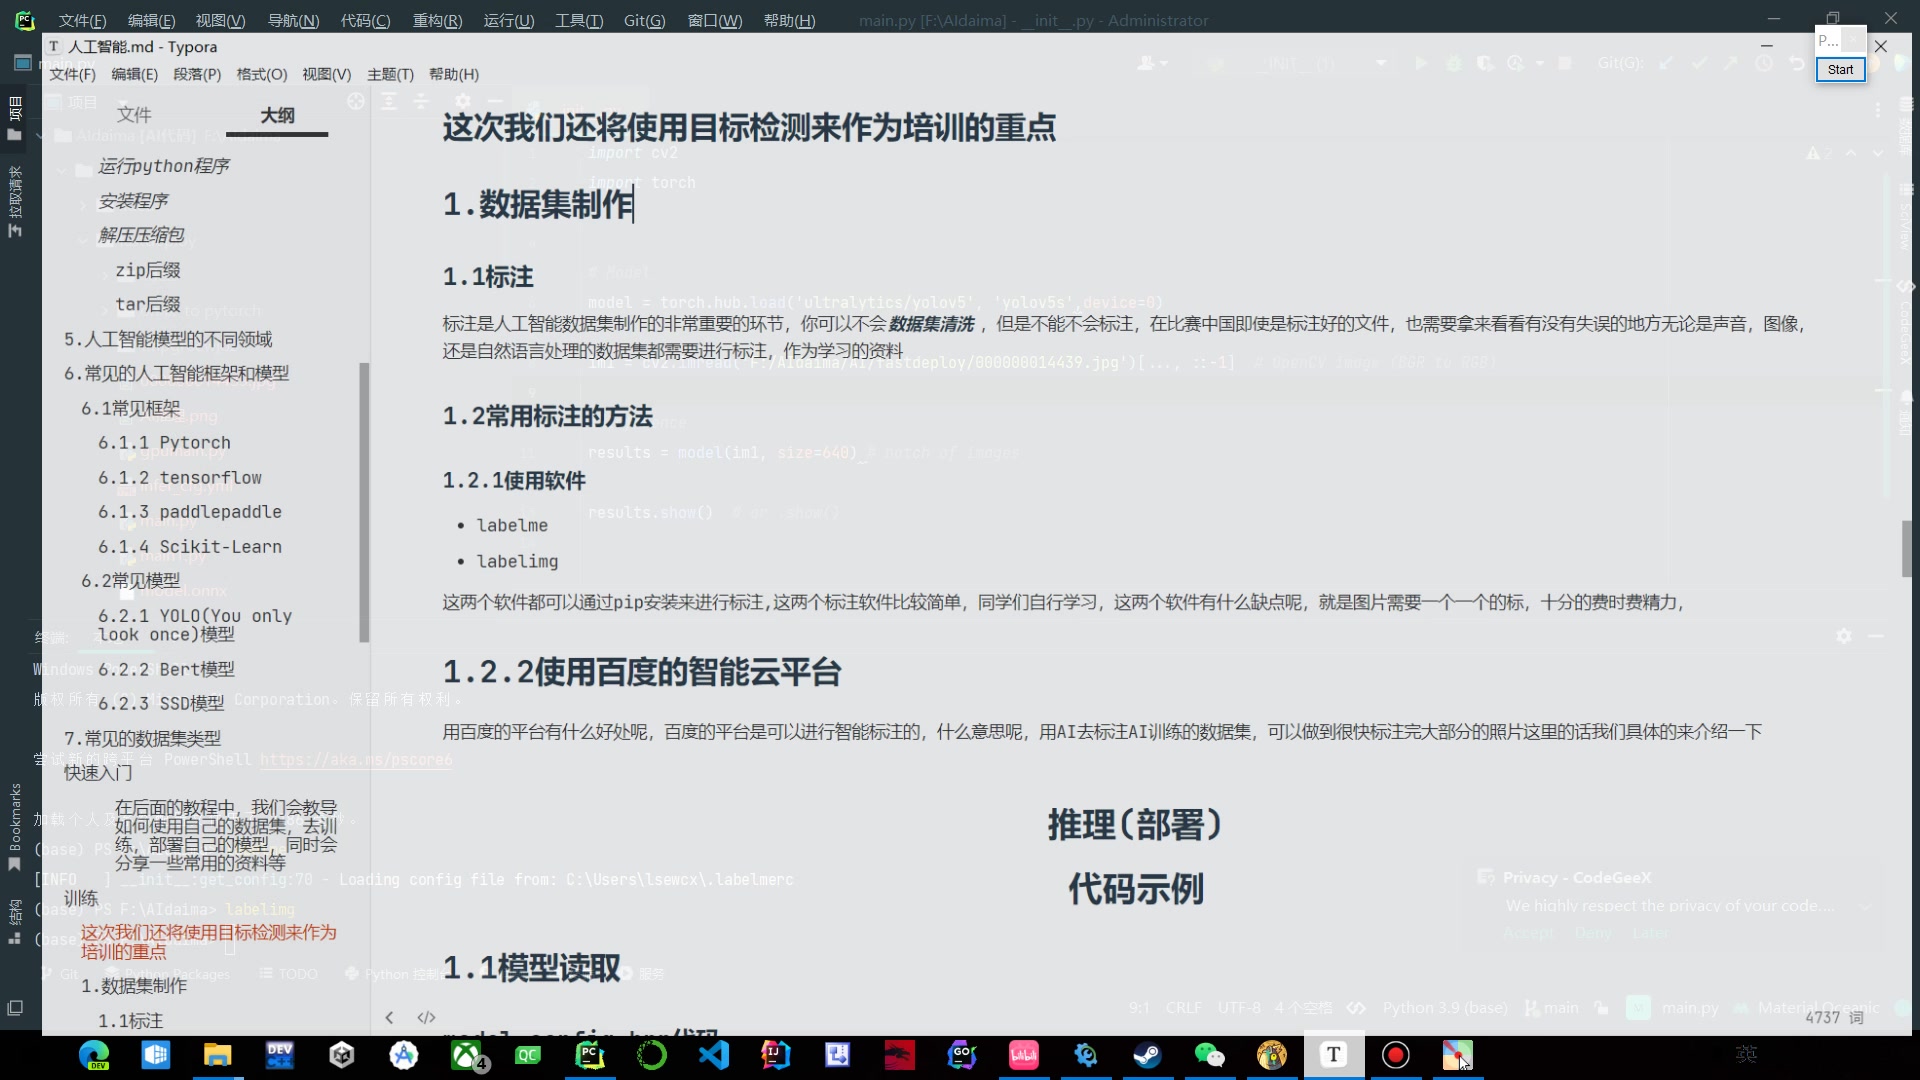
Task: Go to outline heading 7.常见的数据集类型
Action: click(142, 738)
